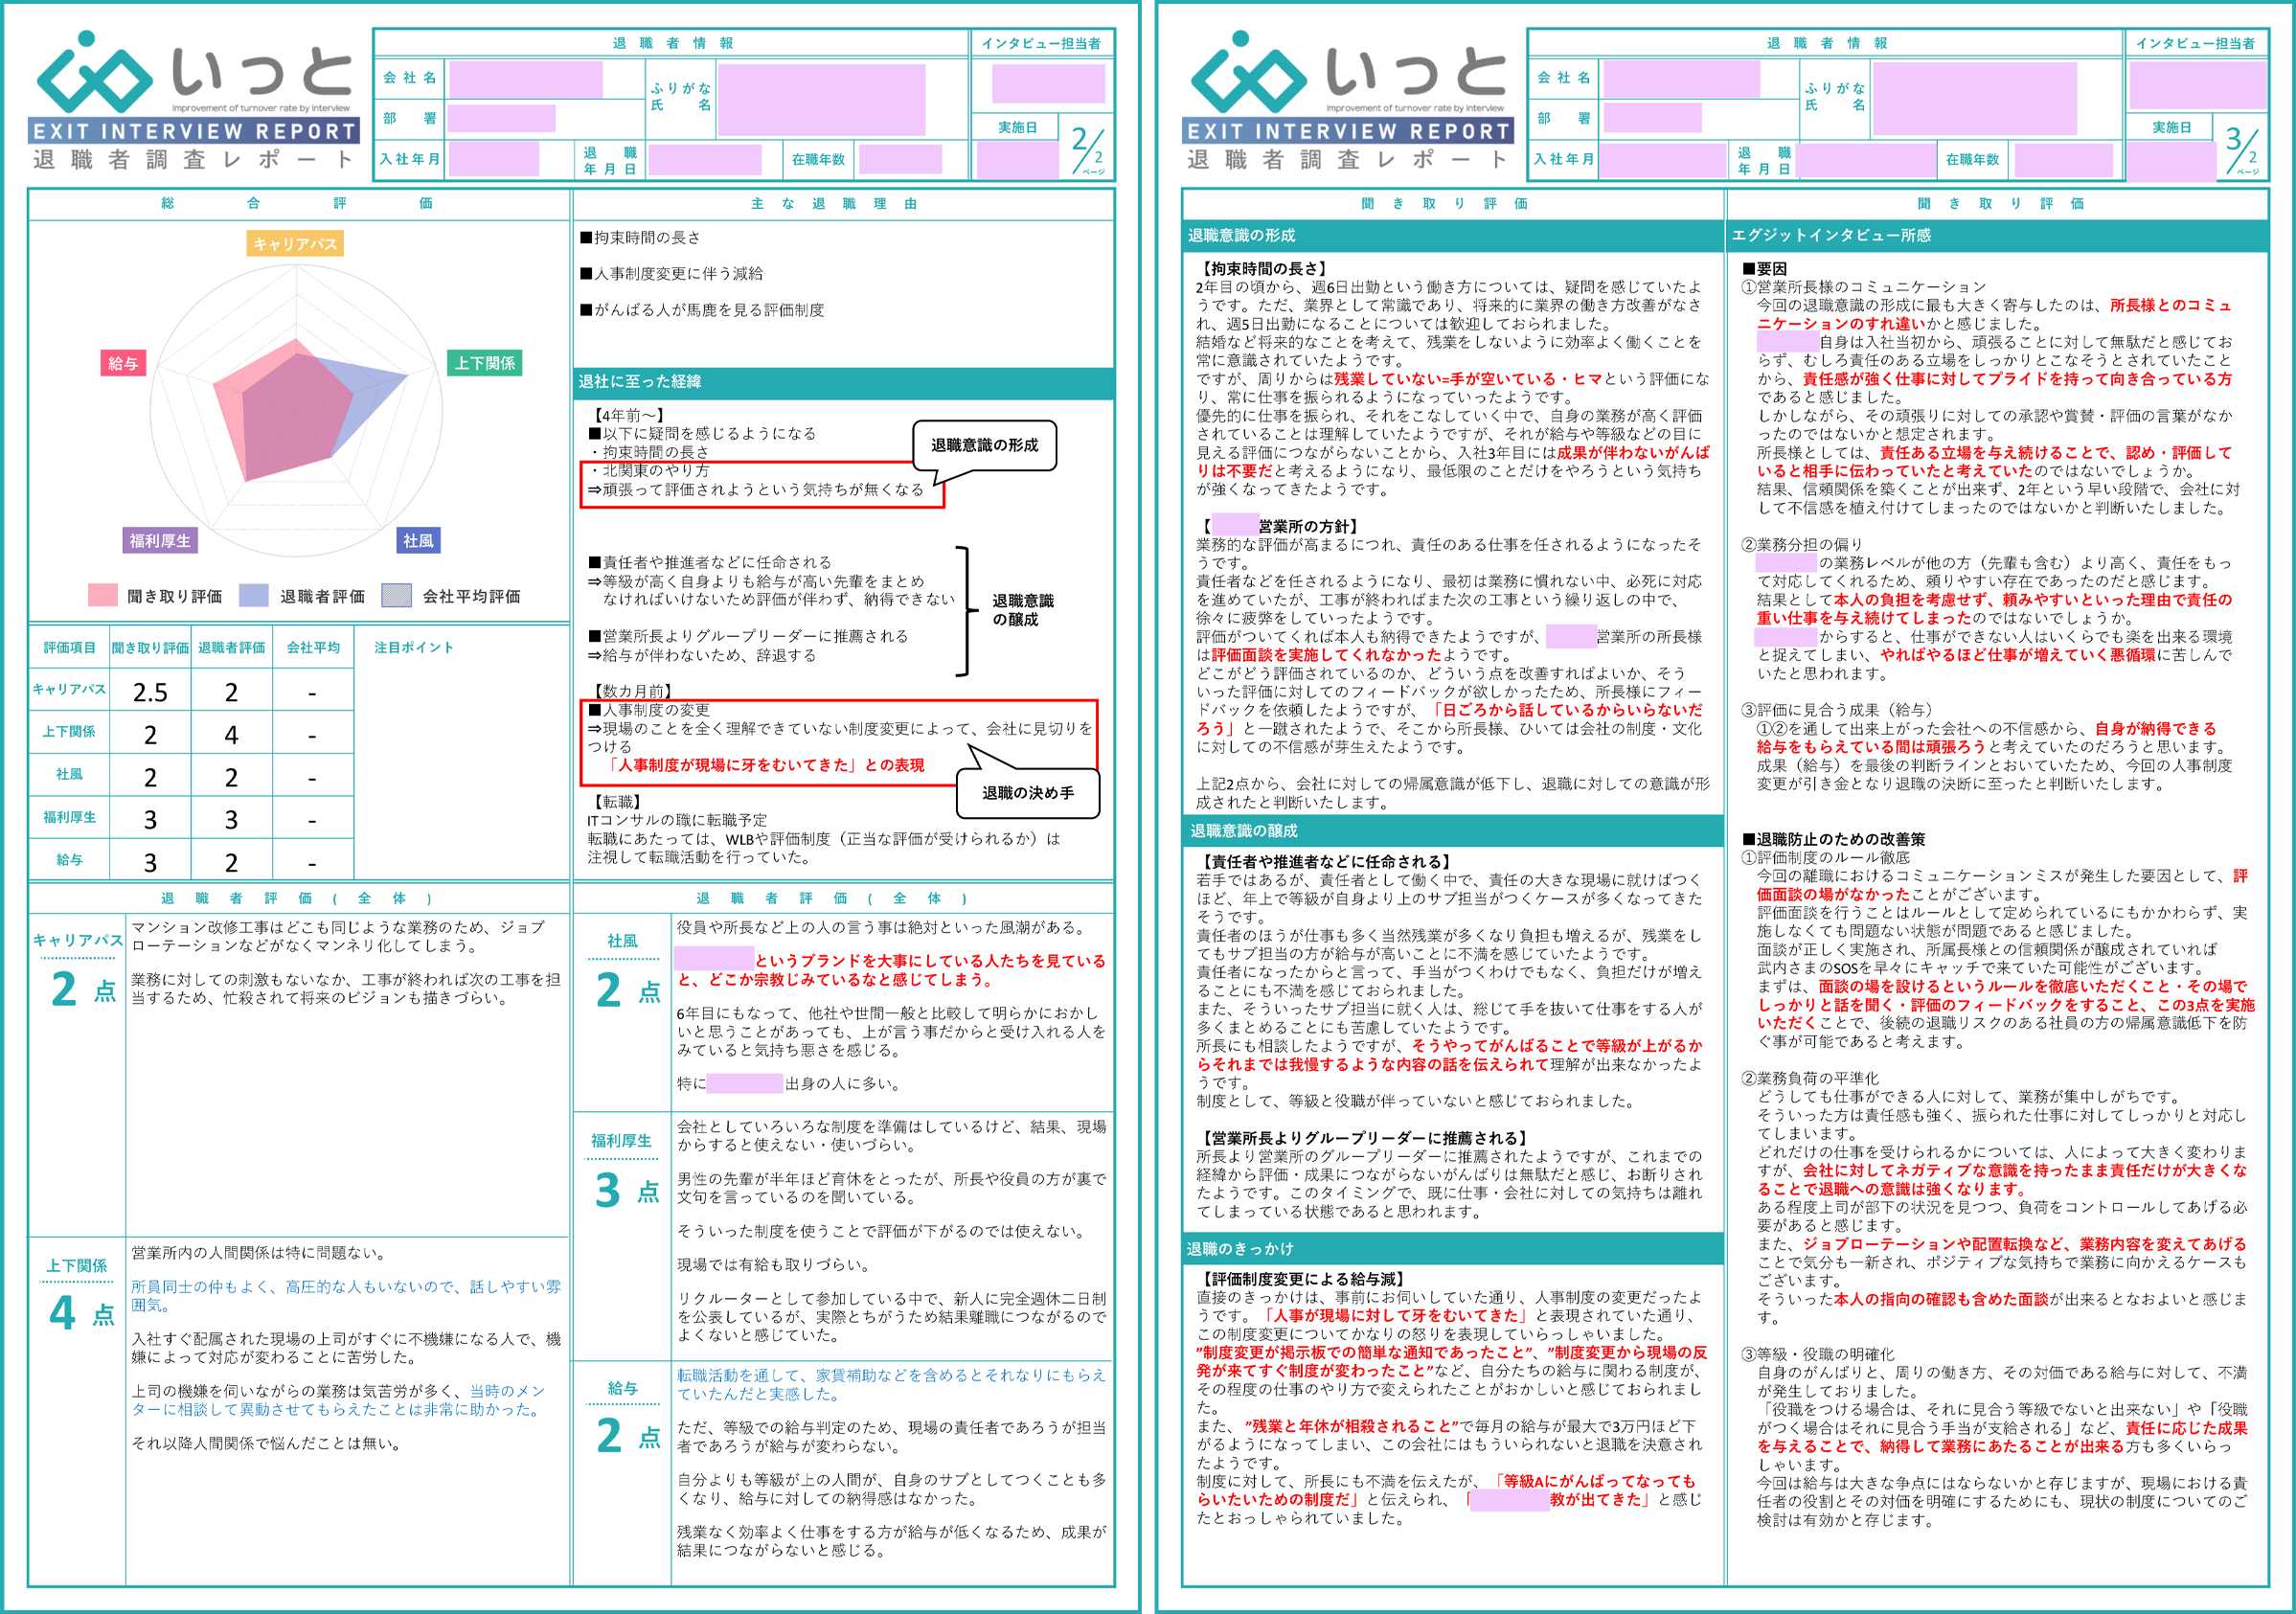The height and width of the screenshot is (1614, 2296).
Task: Click the 総合評価 section header
Action: 298,204
